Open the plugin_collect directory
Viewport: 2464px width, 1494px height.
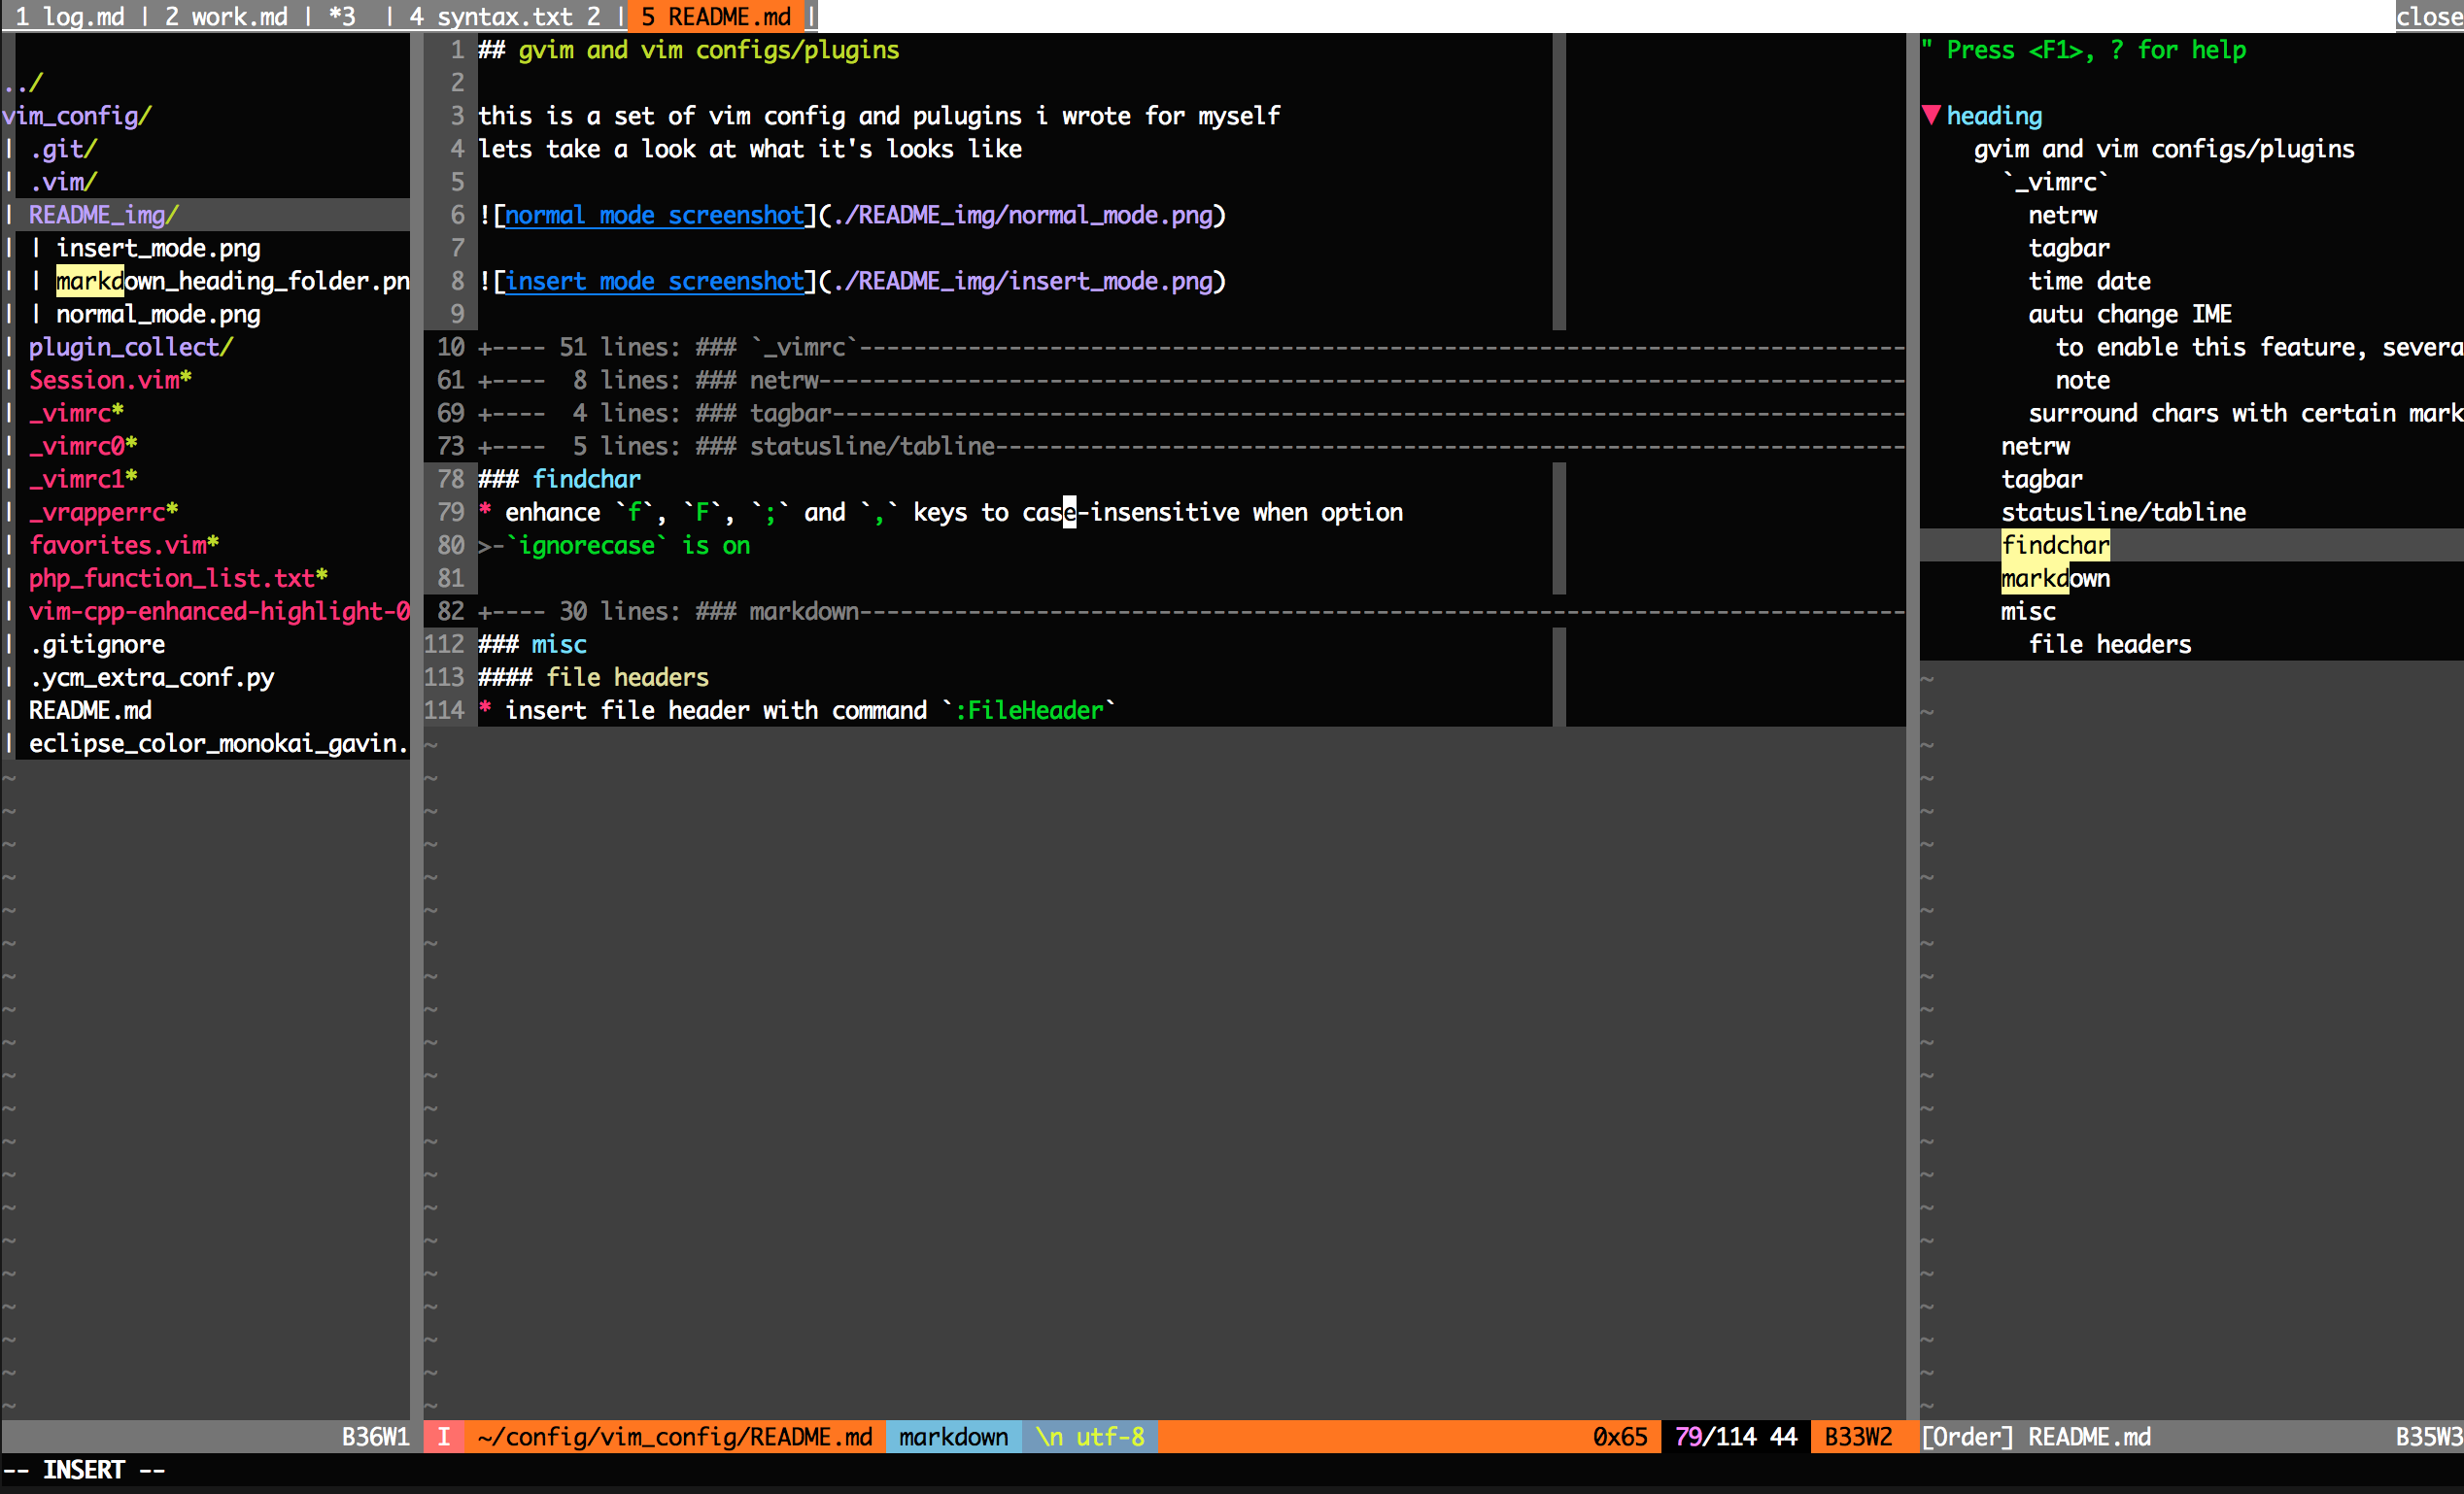click(x=130, y=347)
